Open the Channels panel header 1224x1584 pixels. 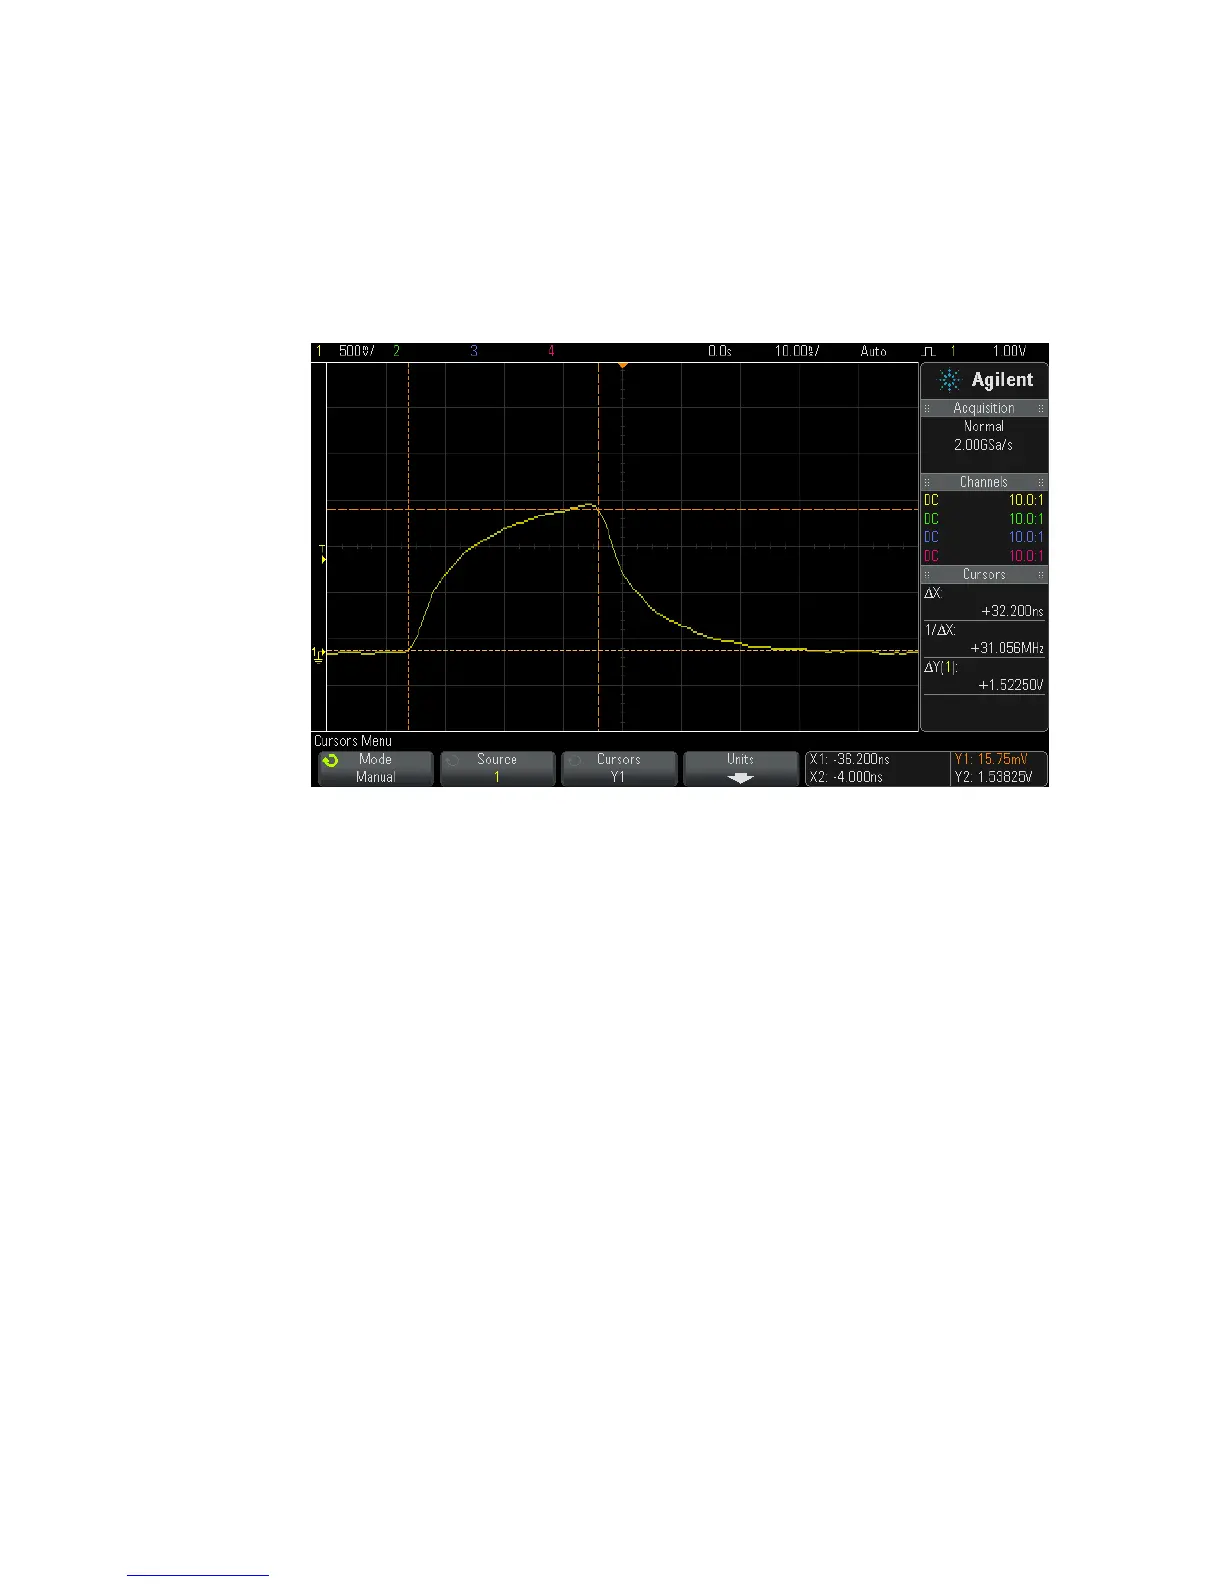click(x=984, y=482)
